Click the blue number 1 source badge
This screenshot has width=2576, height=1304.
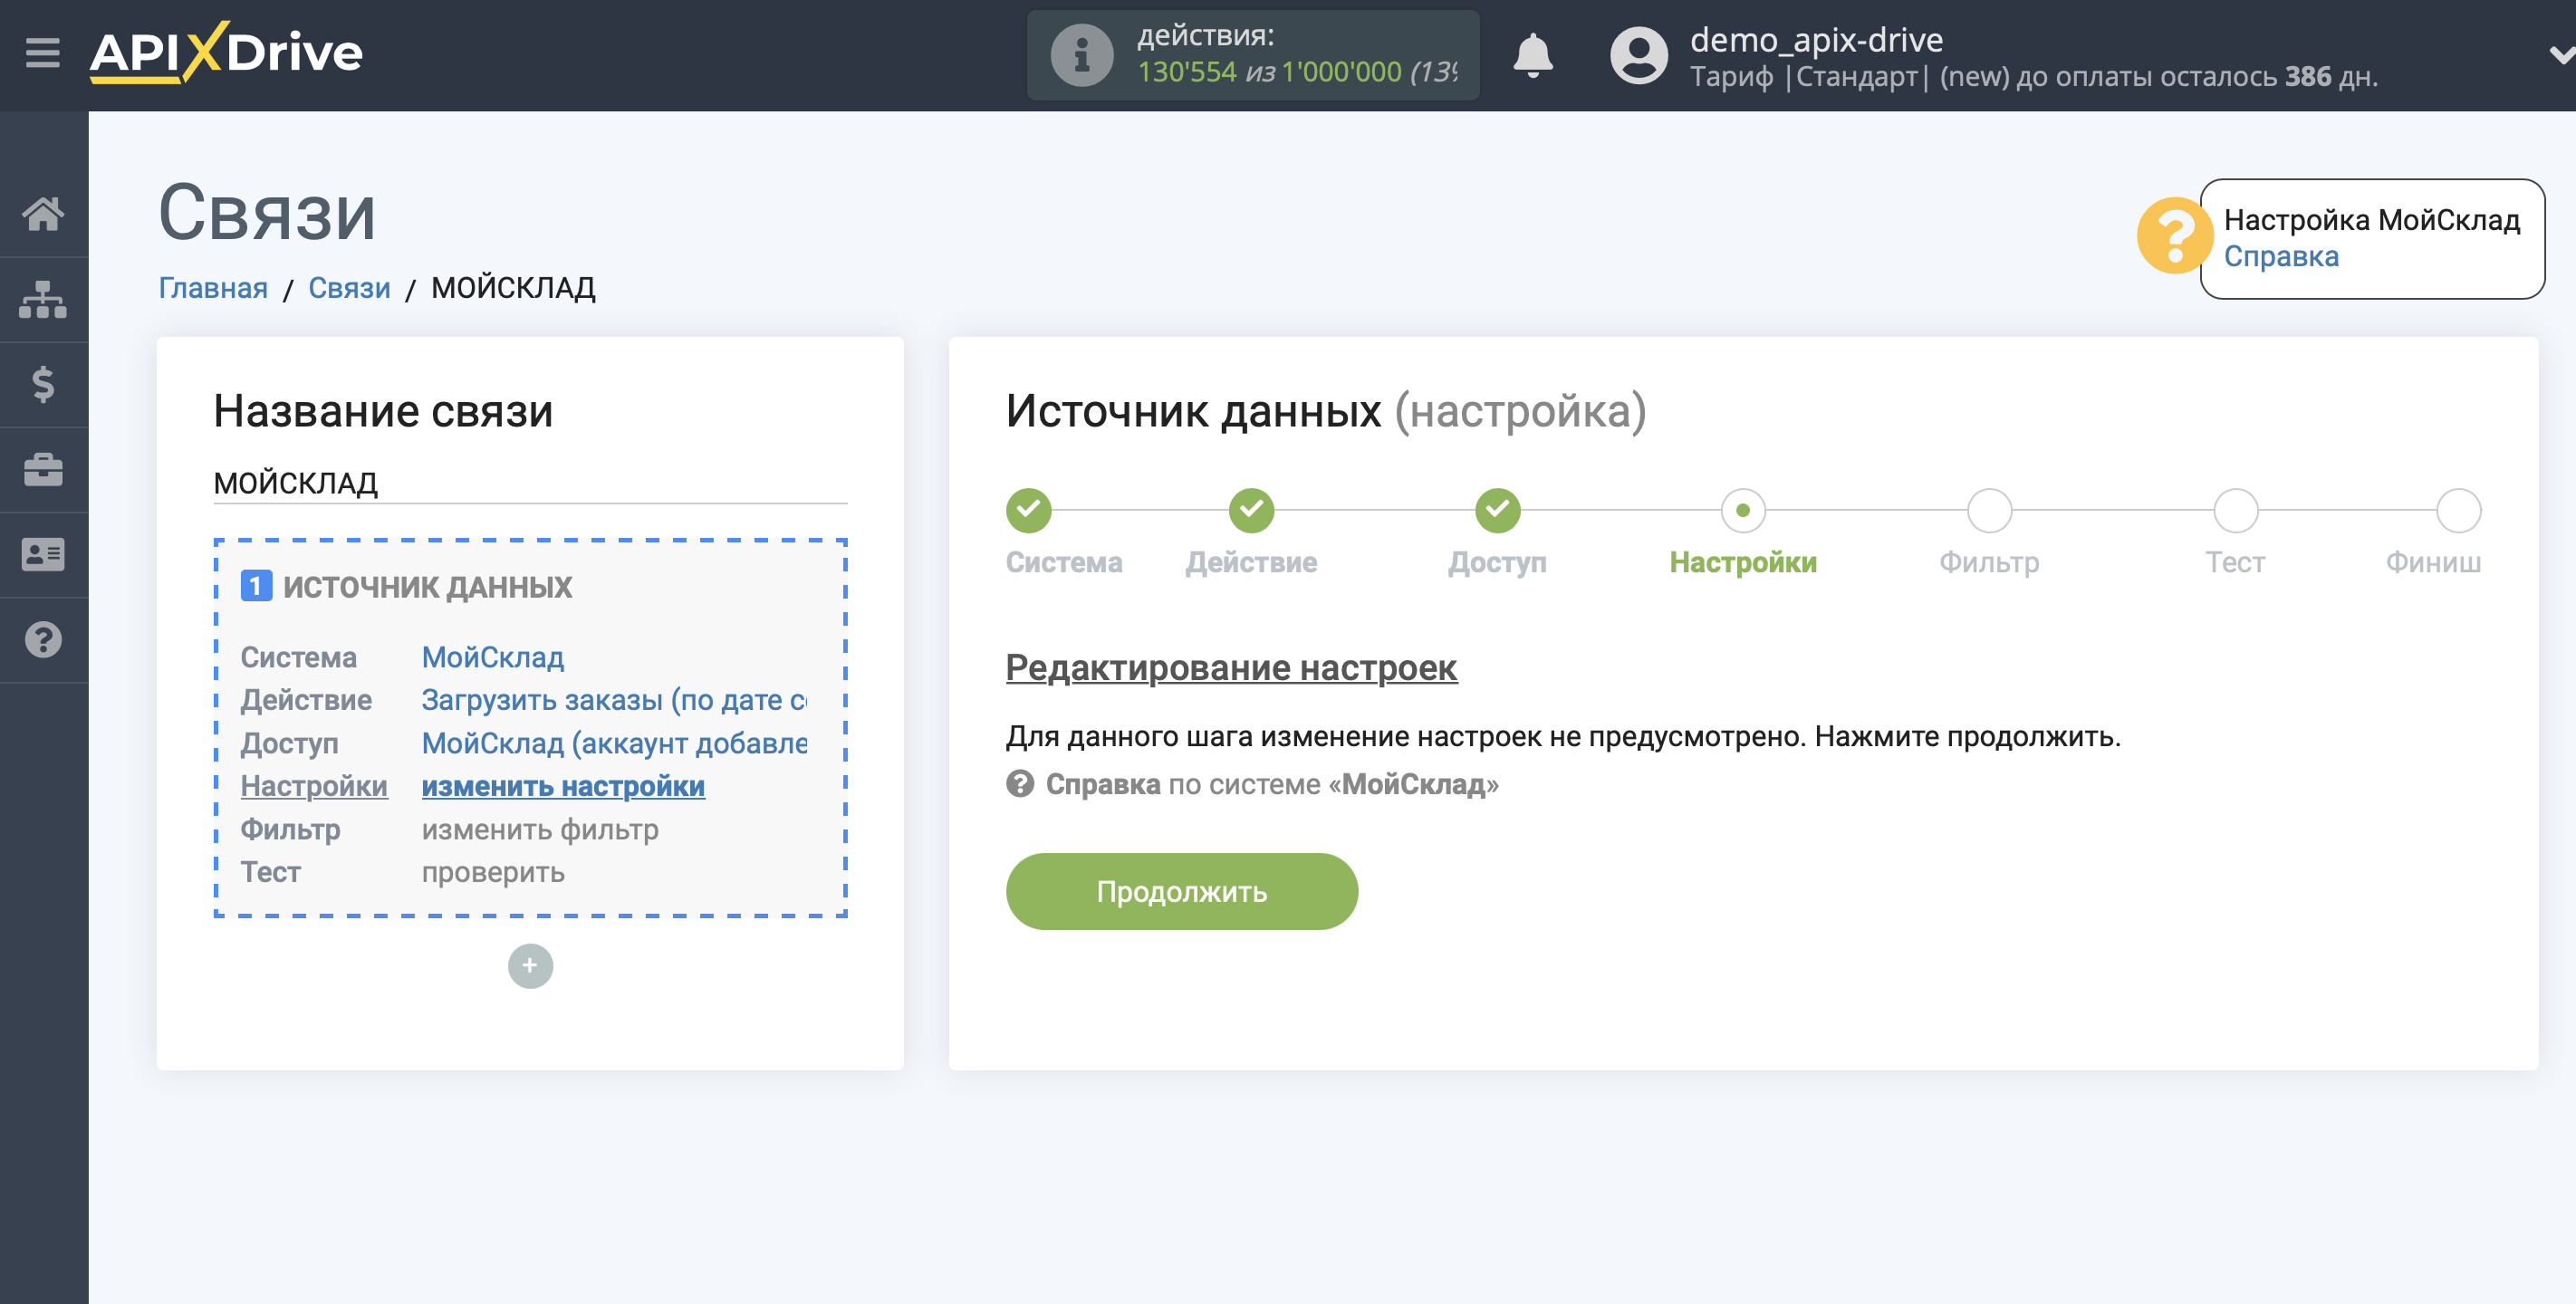[256, 586]
